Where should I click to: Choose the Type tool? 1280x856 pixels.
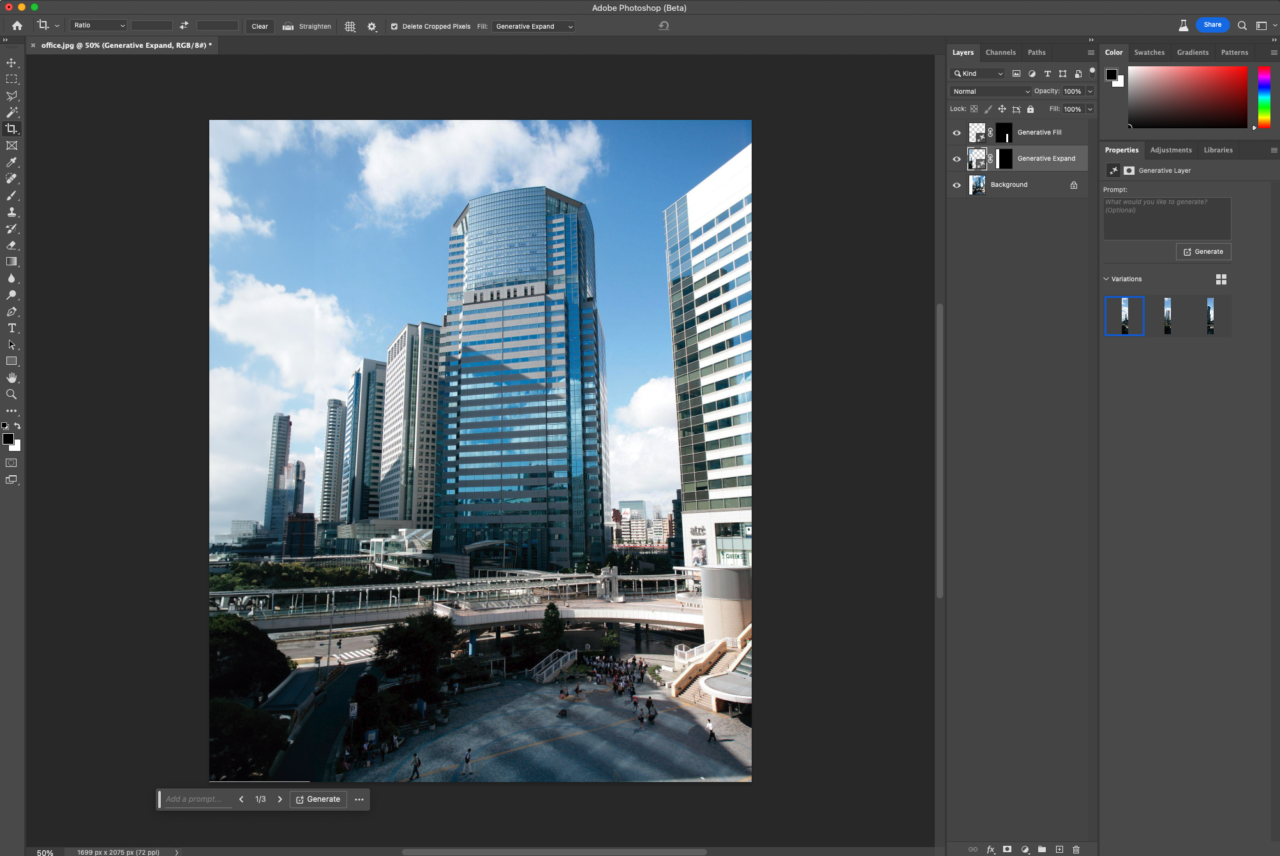click(x=11, y=327)
